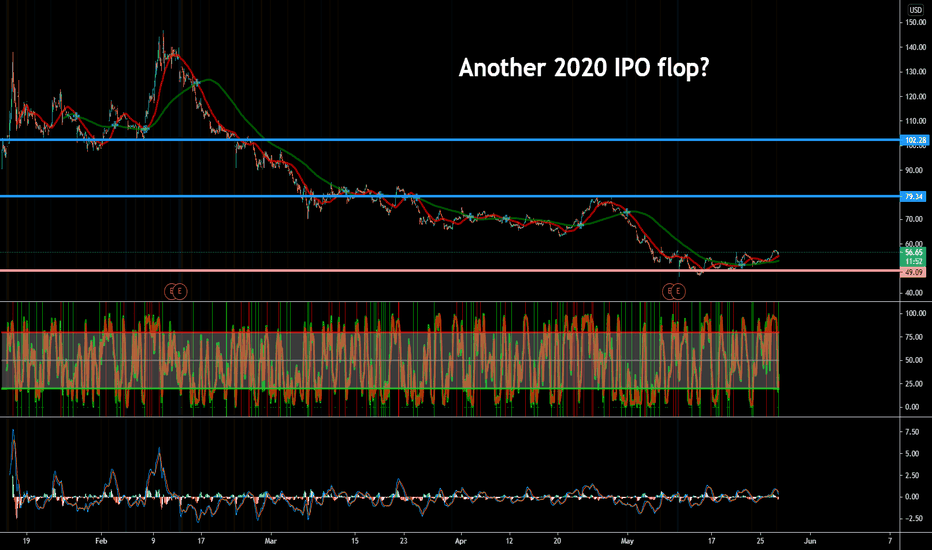The image size is (932, 550).
Task: Click the 150.00 price axis value
Action: coord(915,22)
